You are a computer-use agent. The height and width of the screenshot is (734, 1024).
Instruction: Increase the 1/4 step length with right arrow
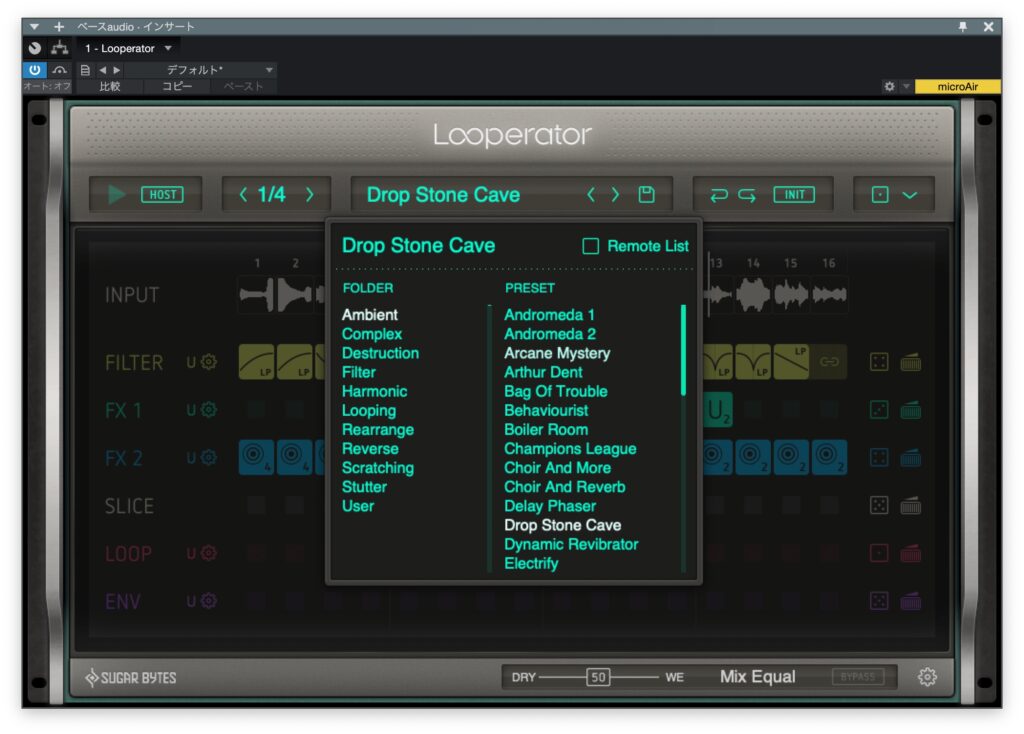[x=310, y=195]
